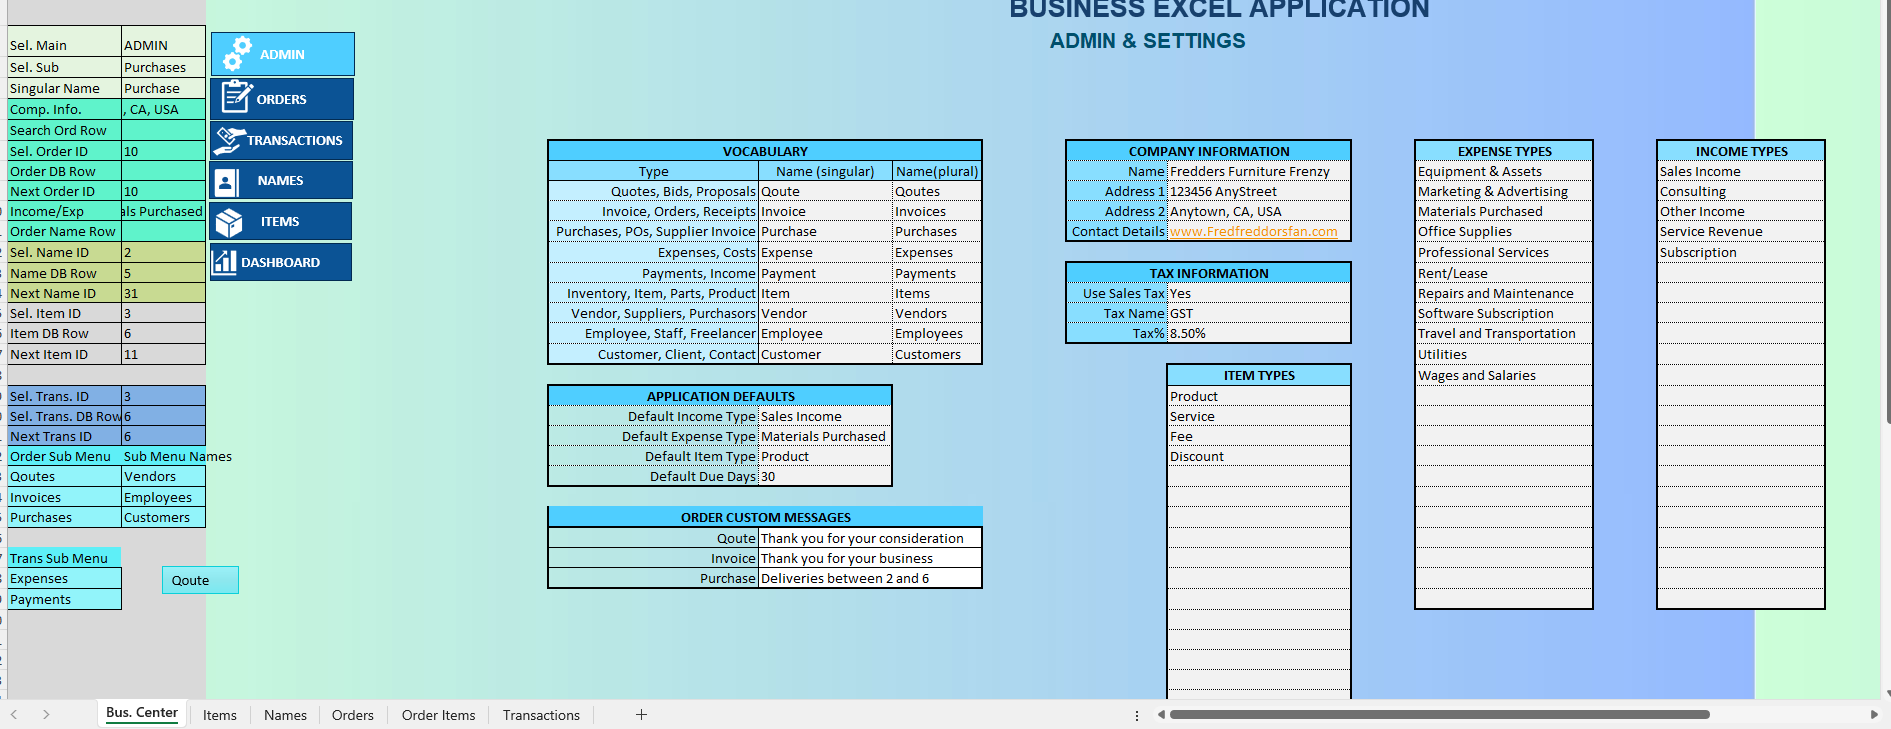Open the TRANSACTIONS section button

tap(281, 140)
